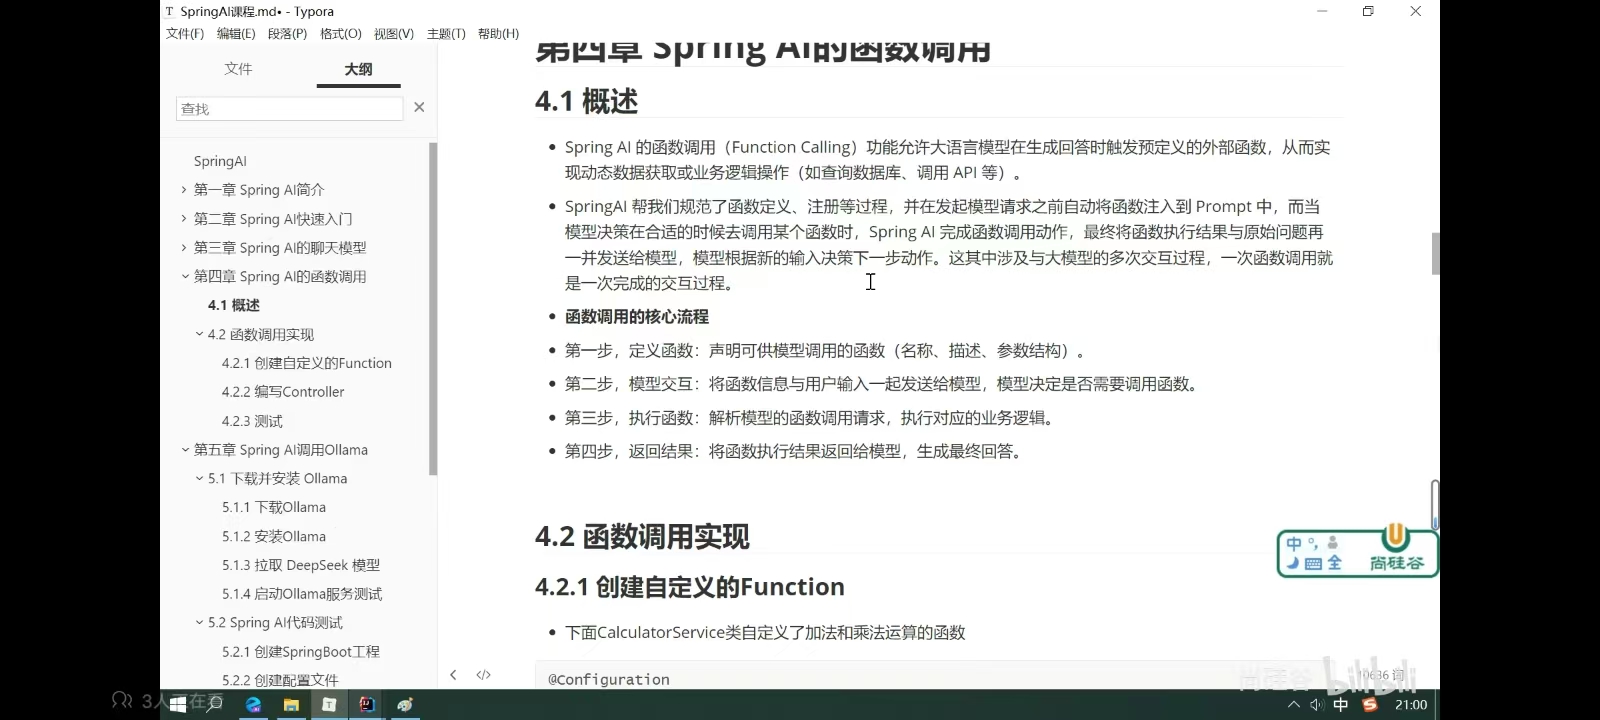Viewport: 1600px width, 720px height.
Task: Jump to 4.2.3 测试 outline item
Action: coord(252,421)
